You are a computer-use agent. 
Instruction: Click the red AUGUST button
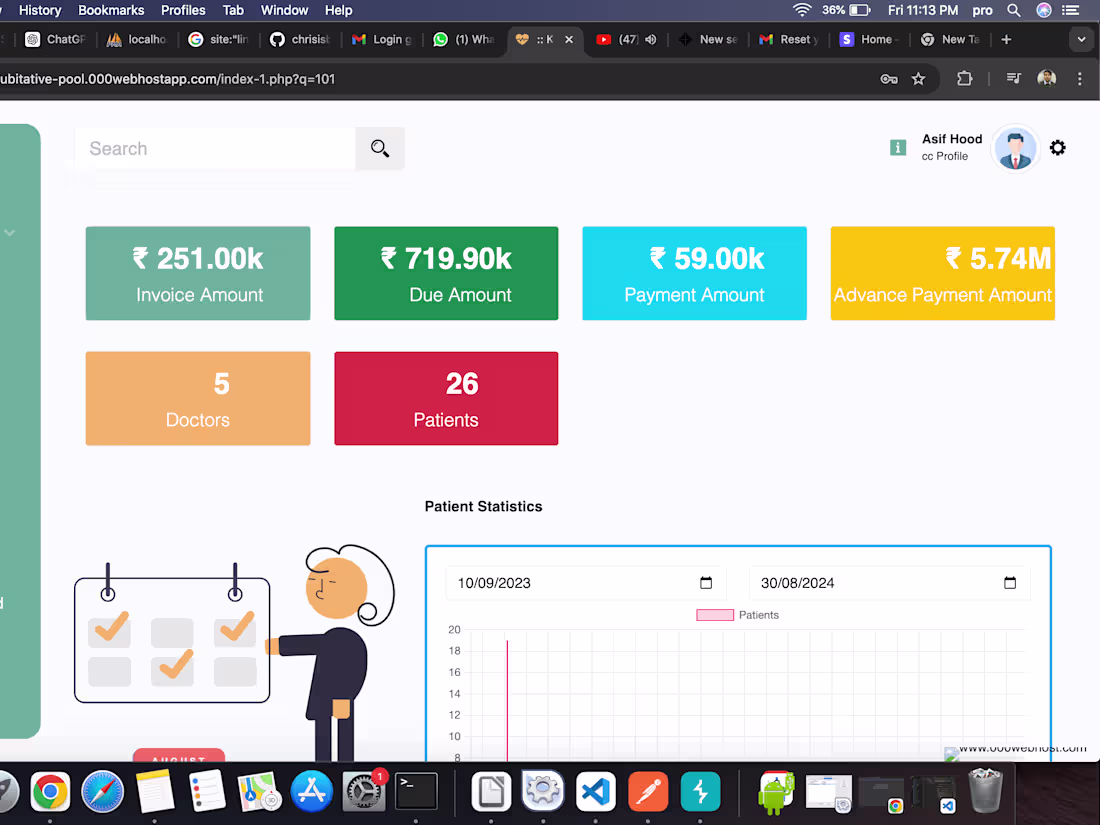pos(179,758)
